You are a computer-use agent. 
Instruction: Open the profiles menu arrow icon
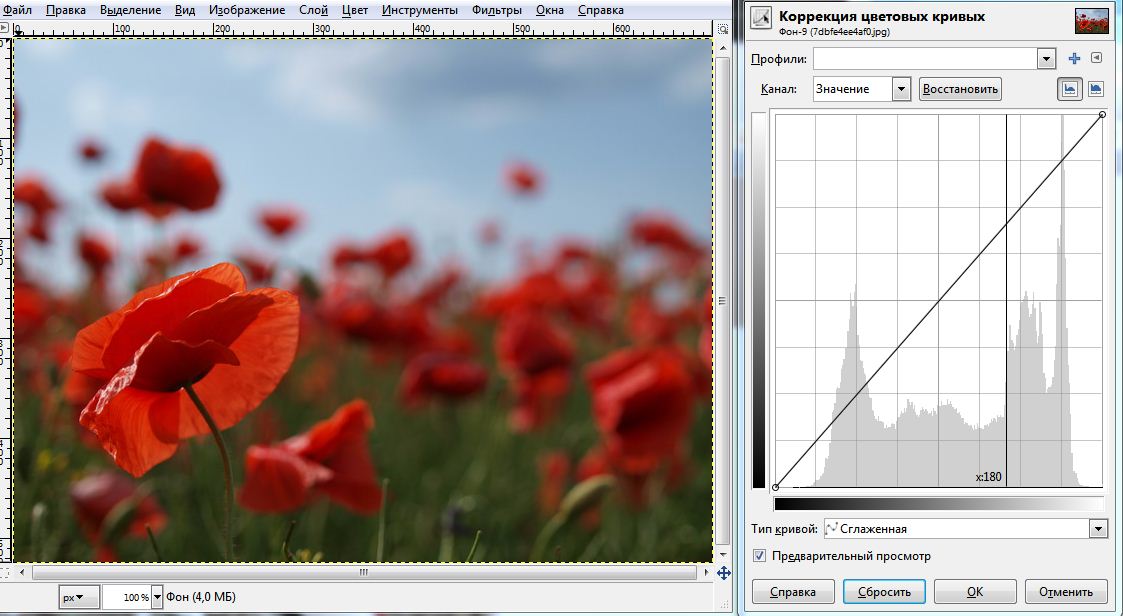pos(1096,59)
